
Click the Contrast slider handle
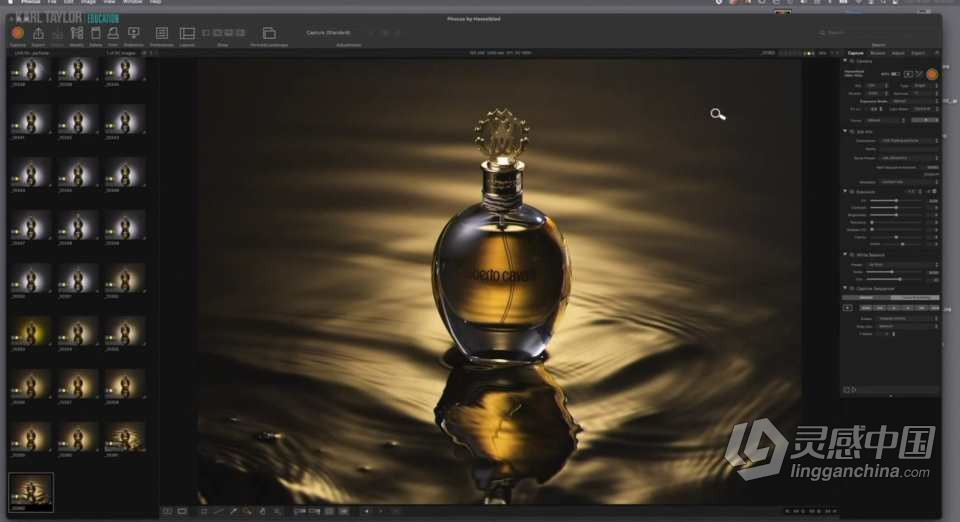tap(896, 207)
